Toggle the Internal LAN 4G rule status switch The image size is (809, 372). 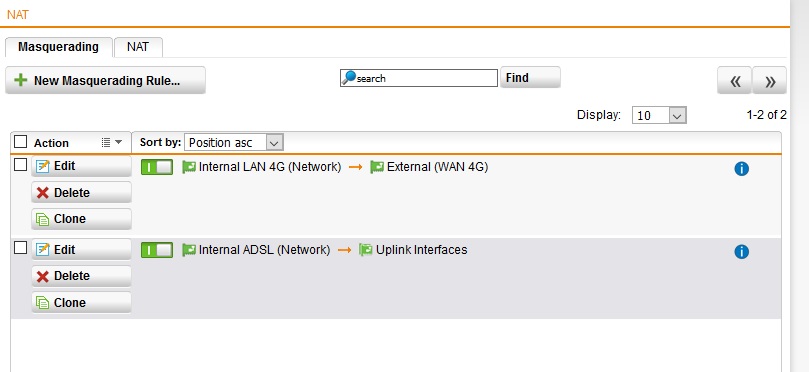coord(157,167)
